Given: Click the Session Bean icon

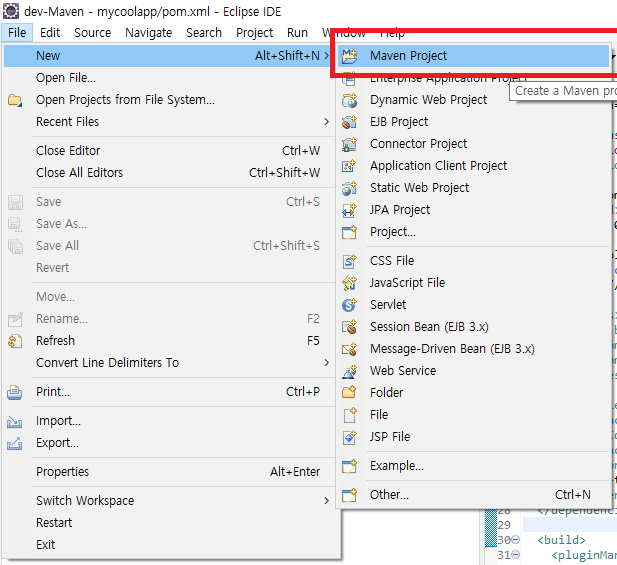Looking at the screenshot, I should point(349,327).
